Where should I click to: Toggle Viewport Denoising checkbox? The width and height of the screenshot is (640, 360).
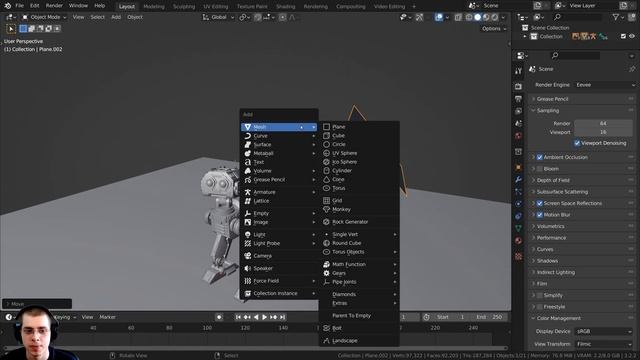pos(577,143)
